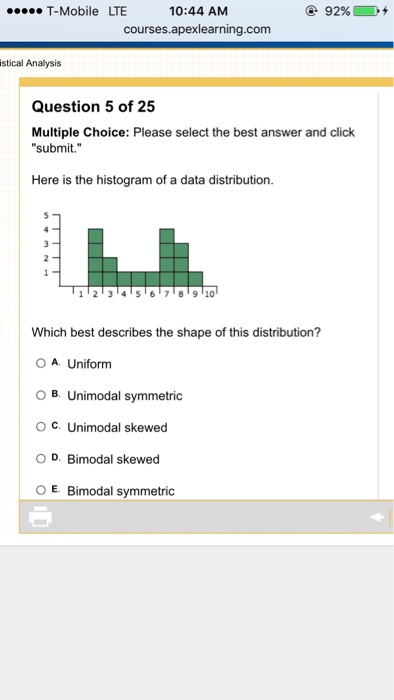Select radio button D Bimodal skewed

pos(41,458)
